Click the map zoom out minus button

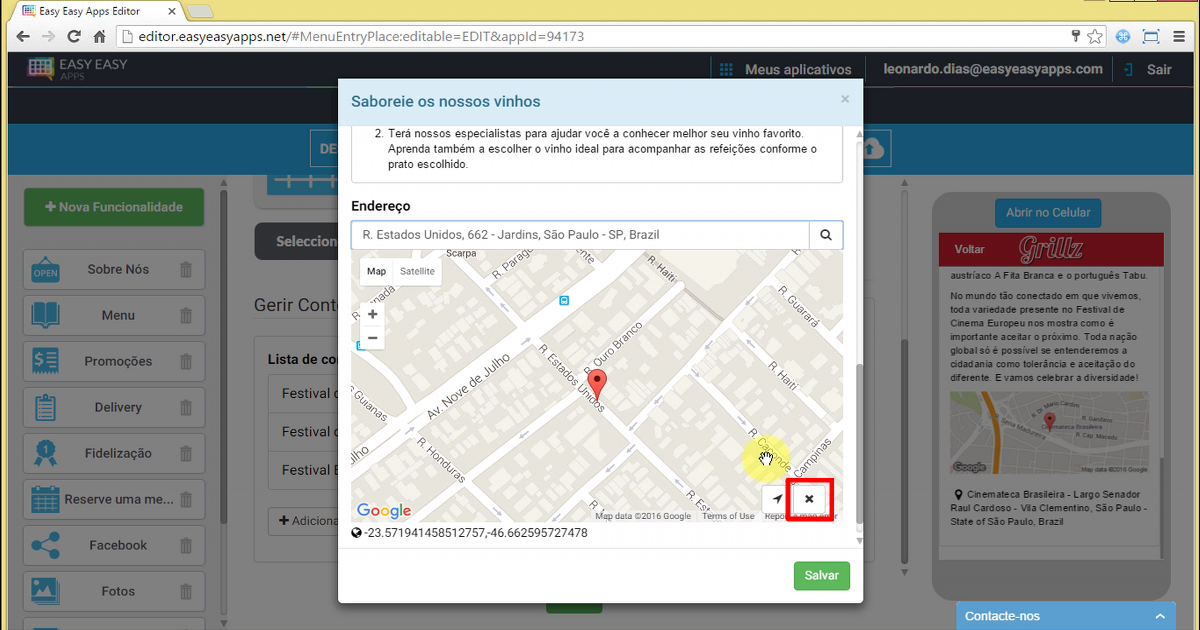point(373,339)
